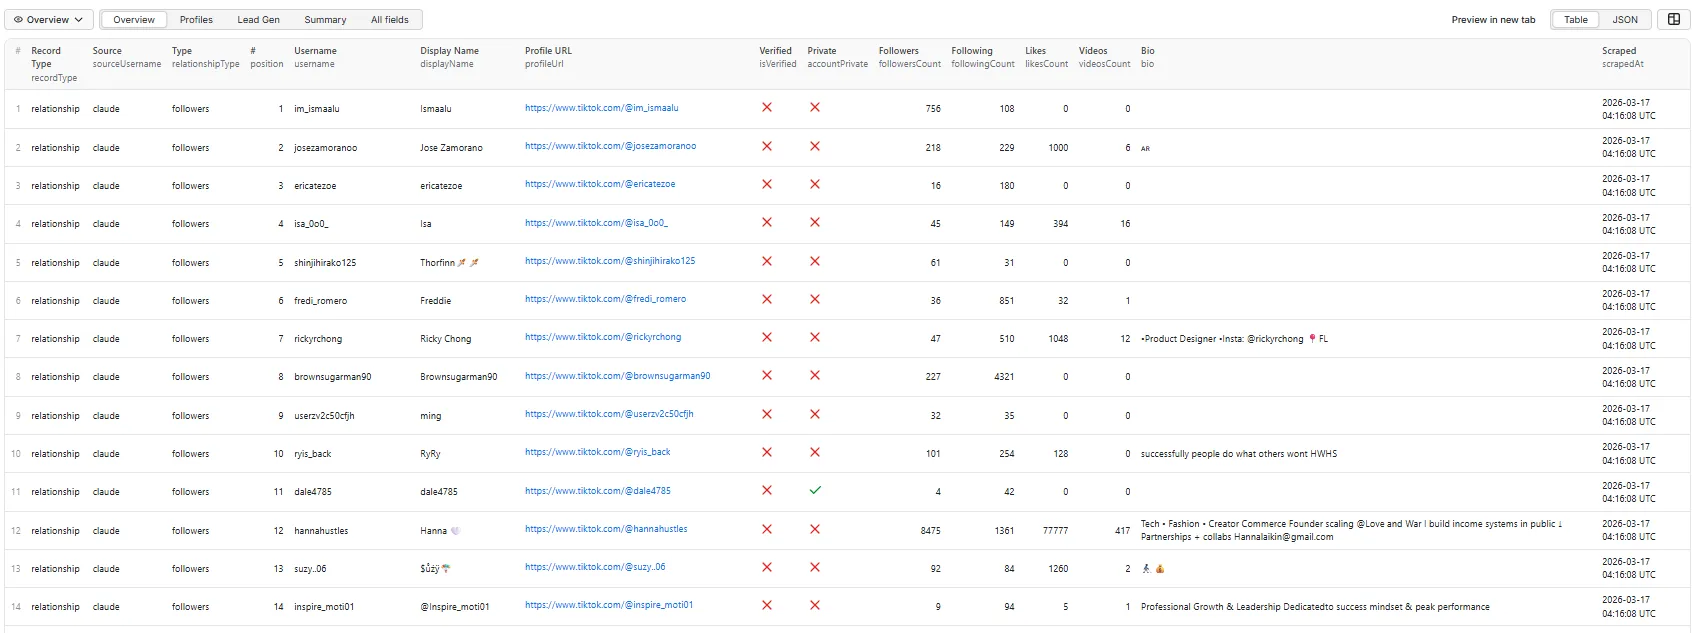Select the following count 4321 cell
The width and height of the screenshot is (1692, 633).
1004,377
